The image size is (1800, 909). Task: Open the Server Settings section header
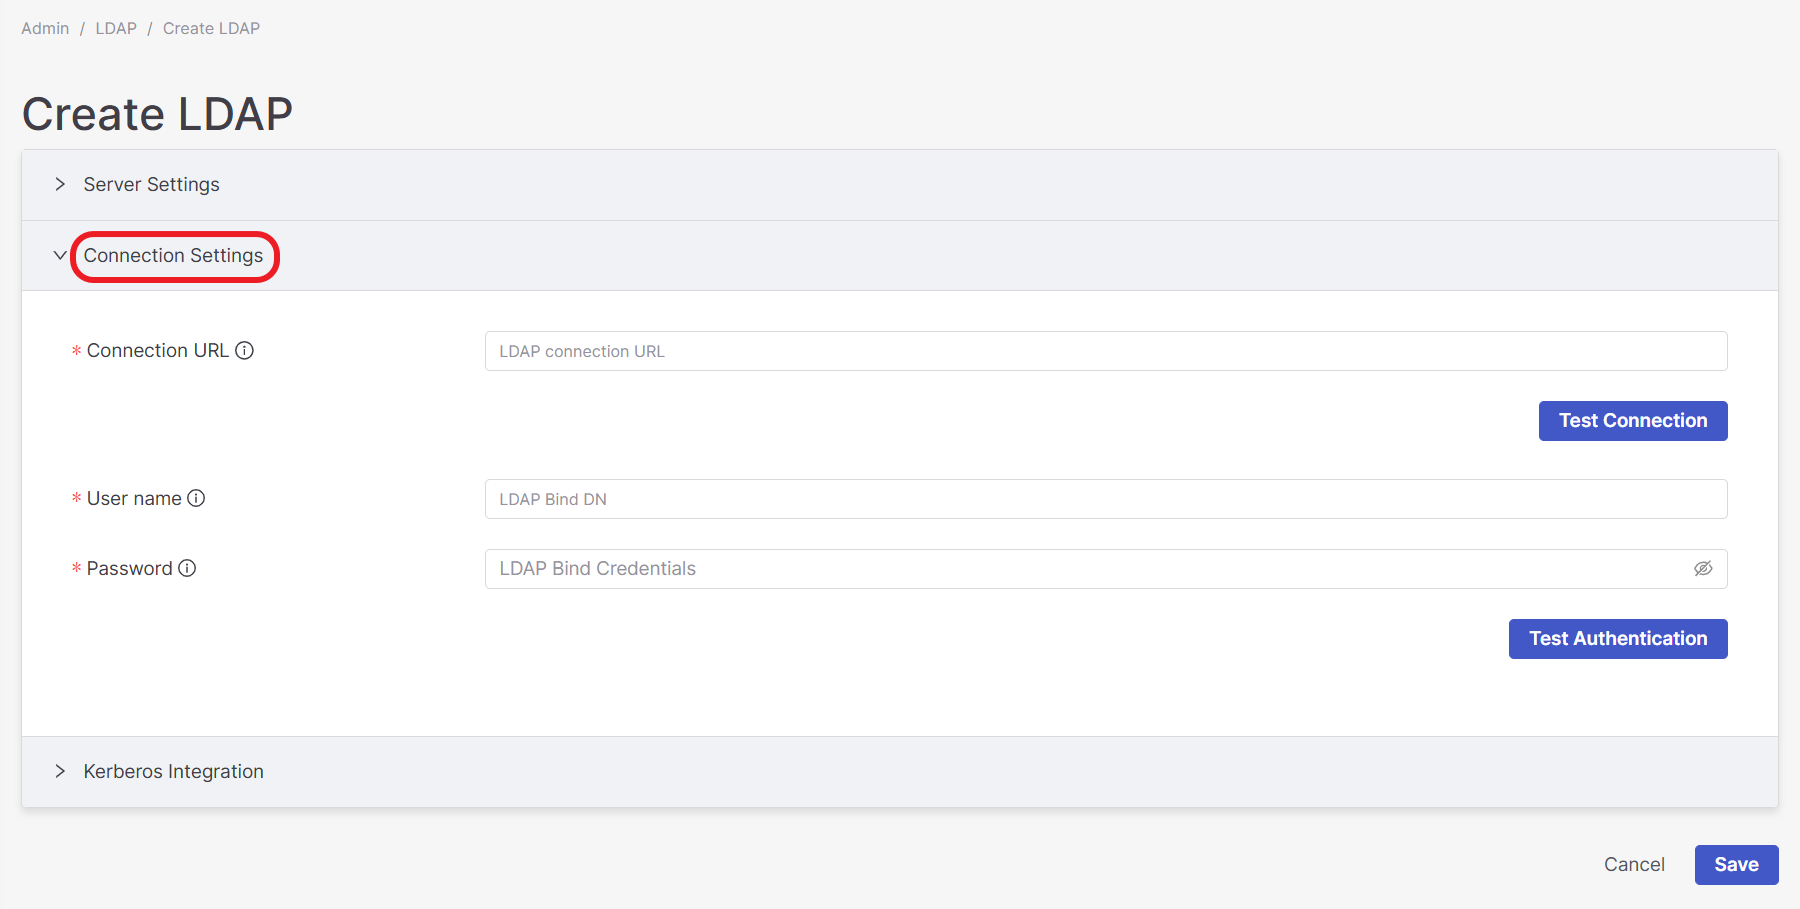(900, 185)
